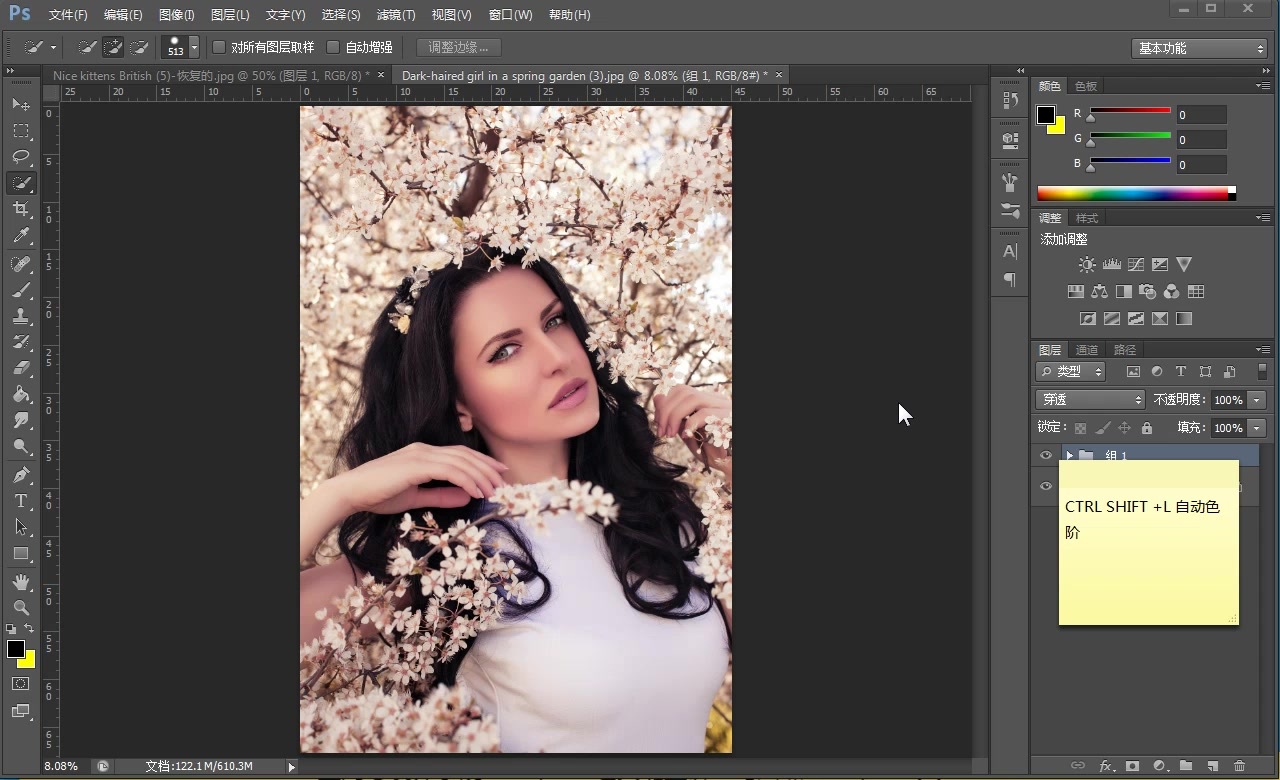
Task: Enable 对所有图层取样 checkbox
Action: pyautogui.click(x=219, y=47)
